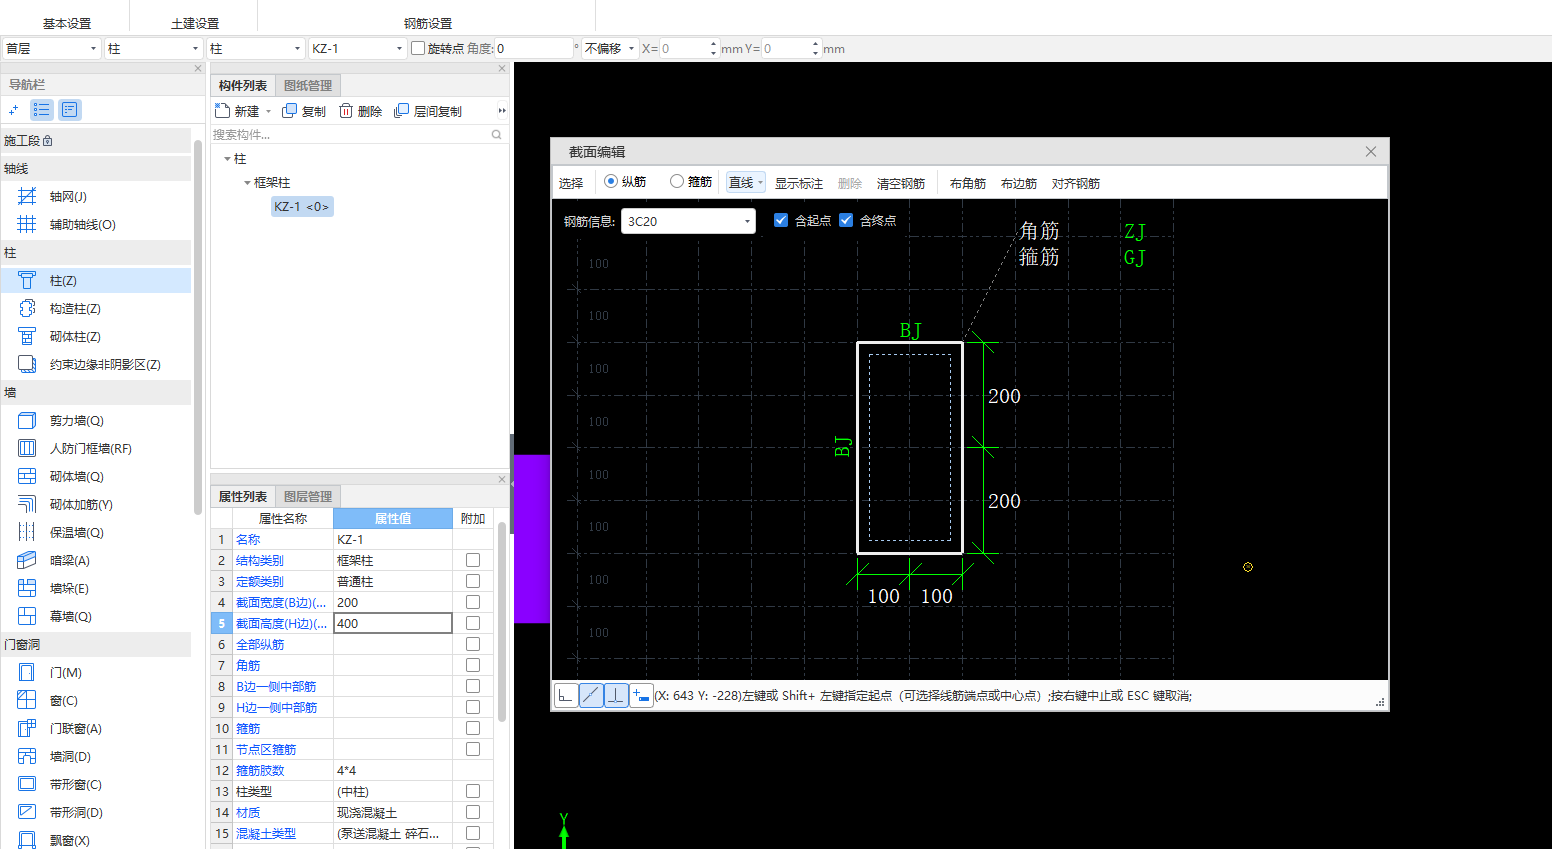
Task: Select the 纵筋 radio button
Action: 611,182
